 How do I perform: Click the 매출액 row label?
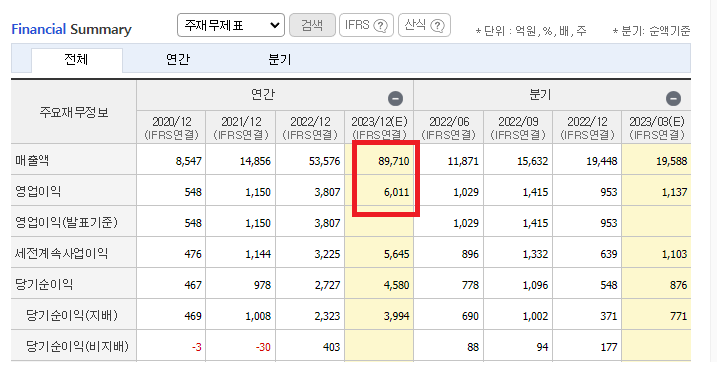pos(32,161)
